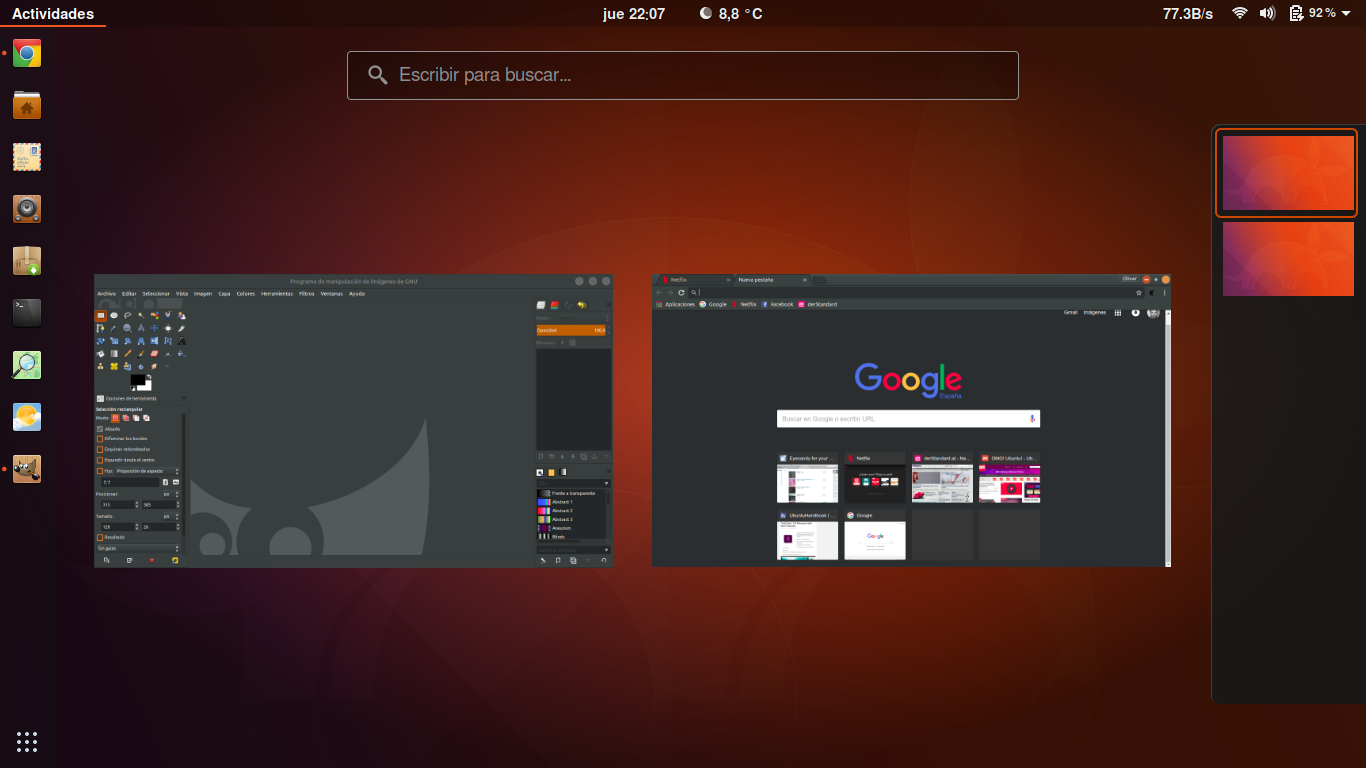Select GIMP's Eraser tool
This screenshot has height=768, width=1366.
tap(154, 354)
